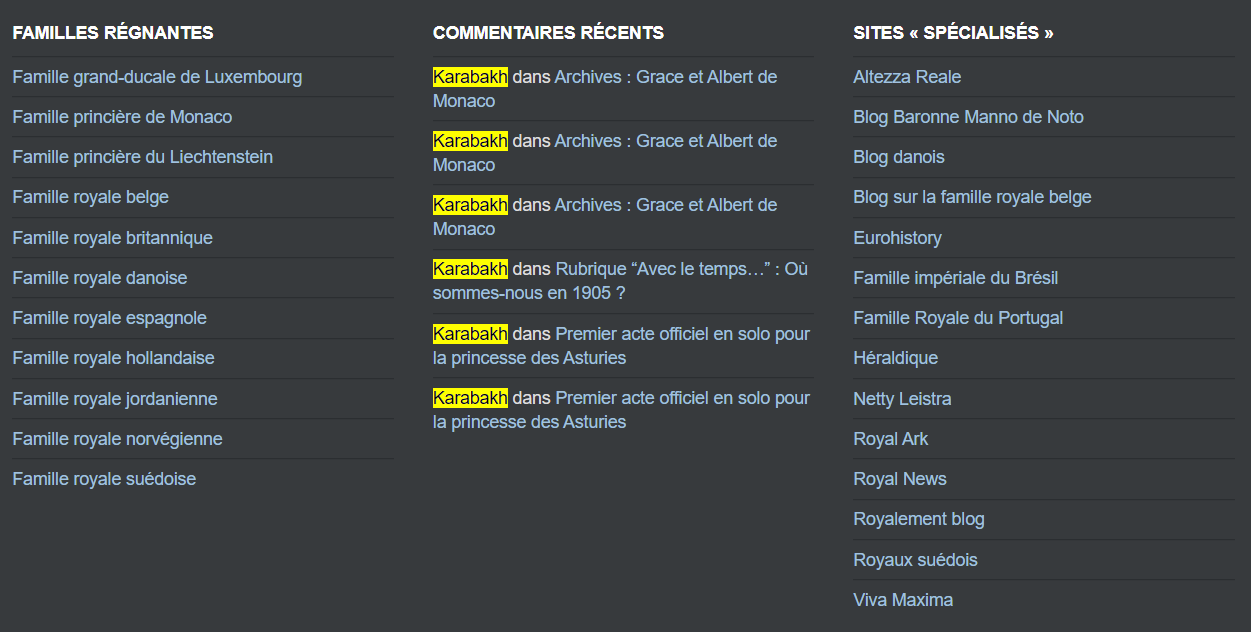The width and height of the screenshot is (1251, 632).
Task: Open Famille royale suédoise link
Action: coord(104,479)
